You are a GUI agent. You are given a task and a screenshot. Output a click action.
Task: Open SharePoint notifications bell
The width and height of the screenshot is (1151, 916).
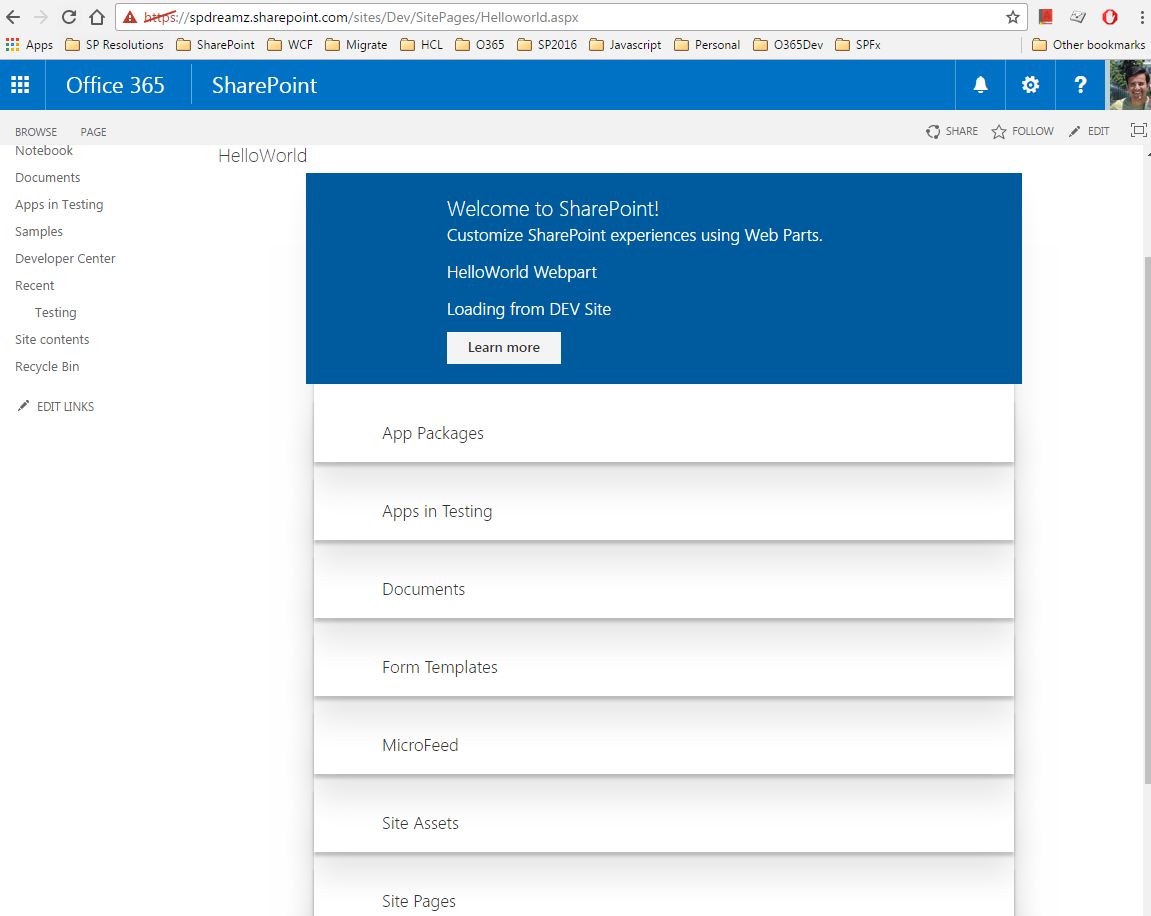coord(980,85)
